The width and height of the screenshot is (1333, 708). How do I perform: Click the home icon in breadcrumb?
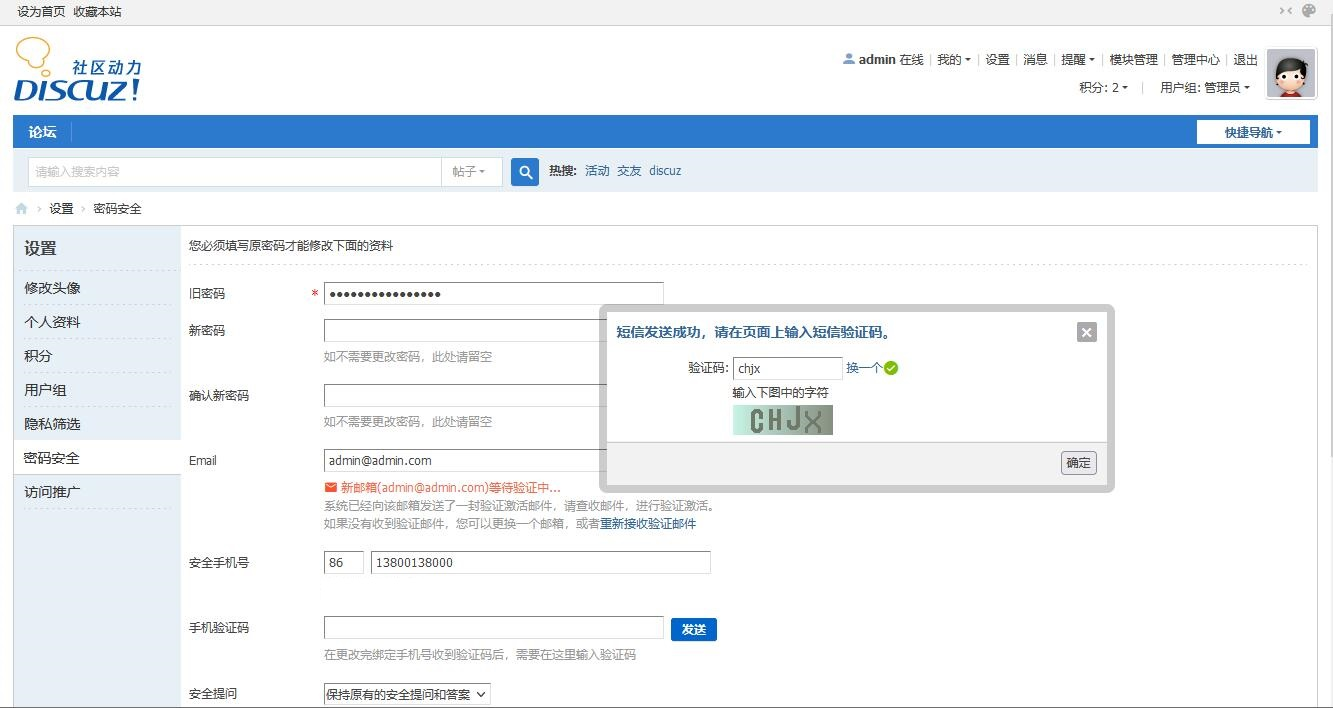coord(21,209)
